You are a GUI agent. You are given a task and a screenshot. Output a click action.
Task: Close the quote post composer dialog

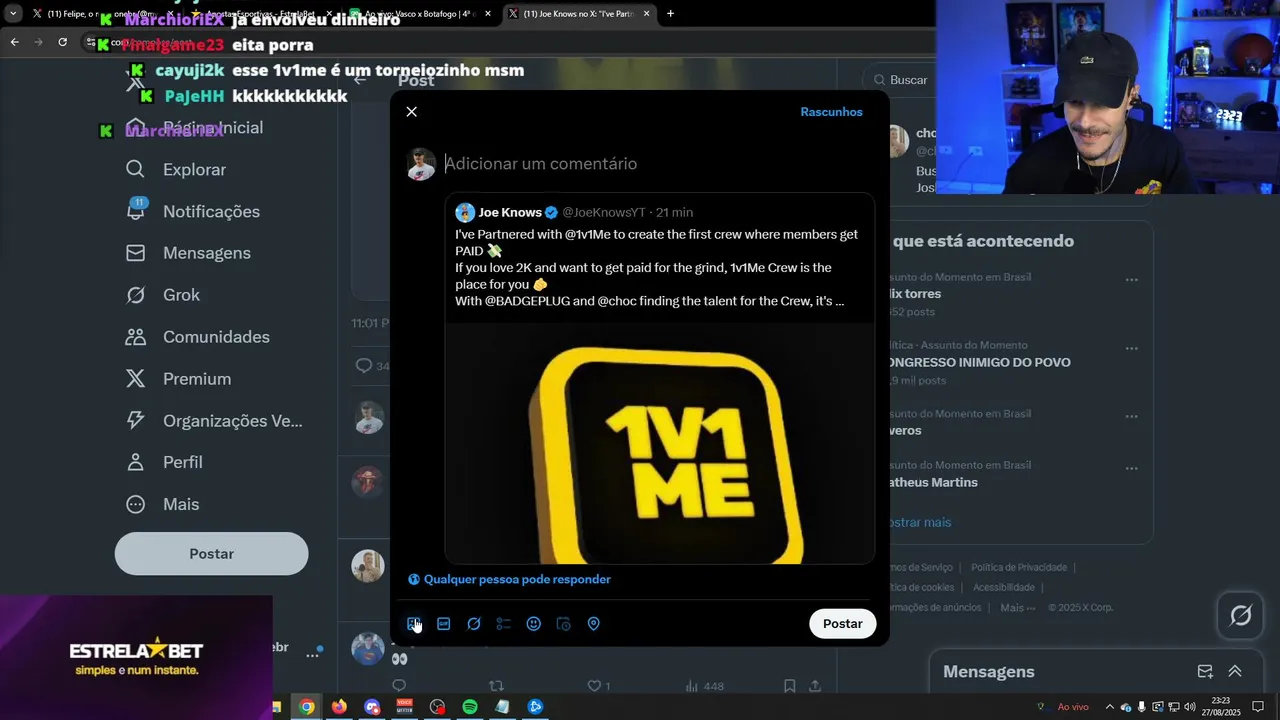[411, 112]
